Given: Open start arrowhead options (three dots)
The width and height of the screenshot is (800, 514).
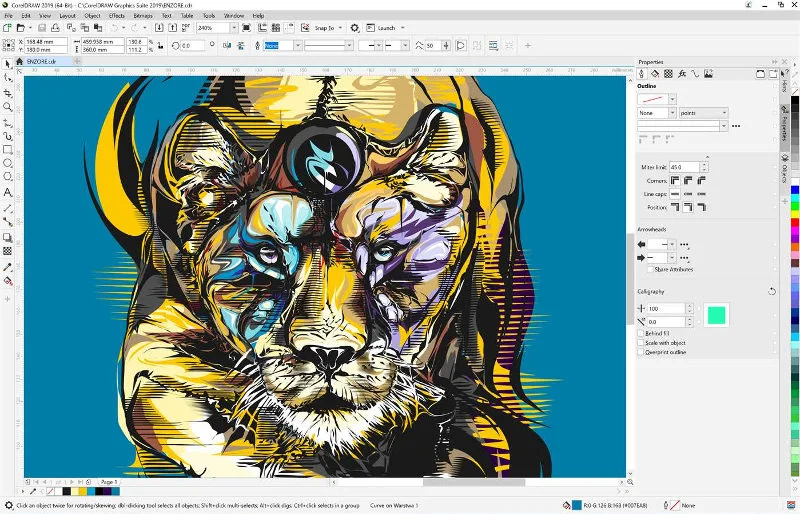Looking at the screenshot, I should pyautogui.click(x=684, y=244).
